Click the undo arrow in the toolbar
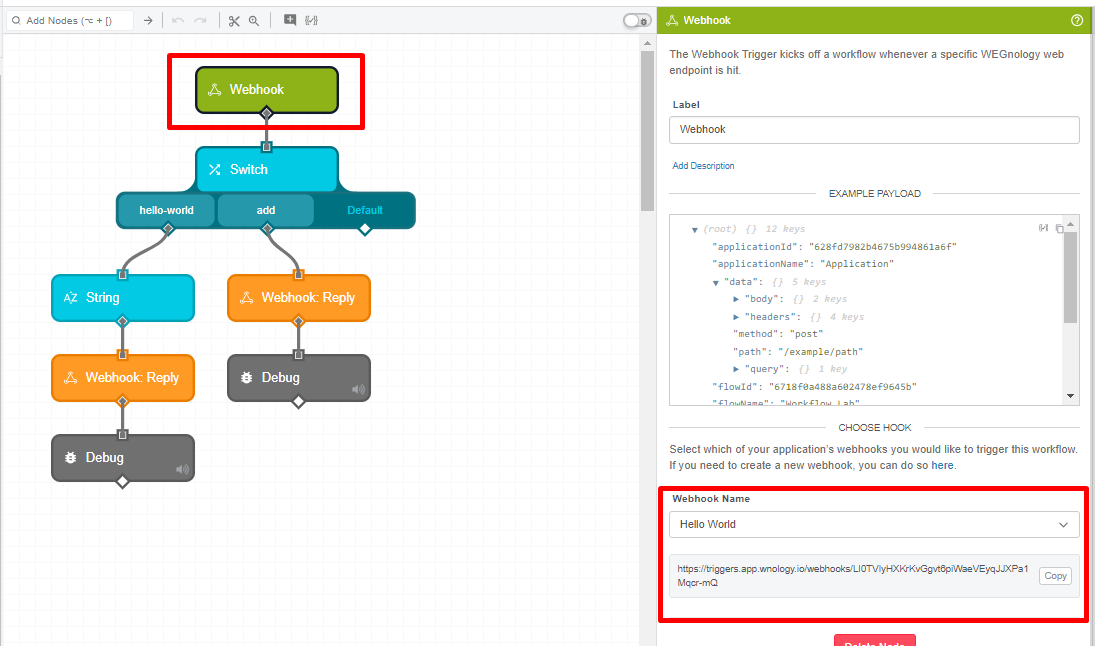1095x646 pixels. (178, 21)
